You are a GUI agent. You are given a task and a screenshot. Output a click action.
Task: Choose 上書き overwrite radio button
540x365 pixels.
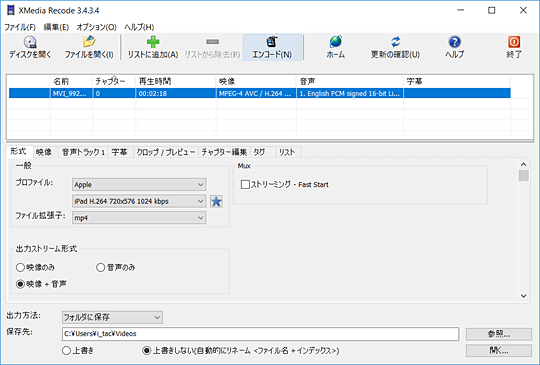[x=66, y=351]
